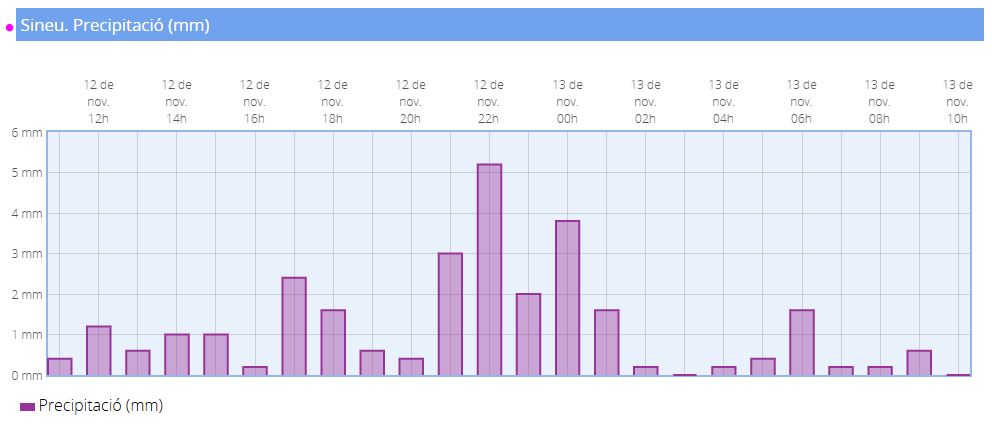The width and height of the screenshot is (992, 427).
Task: Click the bar at 12 nov. 12h
Action: click(98, 350)
